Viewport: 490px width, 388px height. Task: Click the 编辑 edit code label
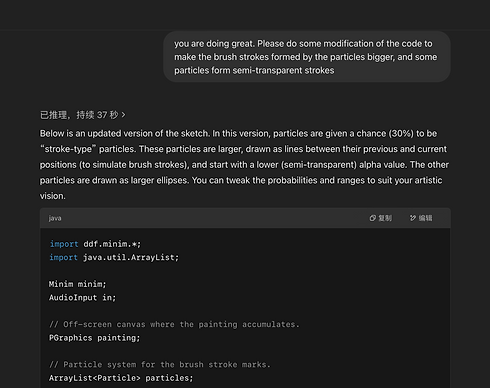[425, 218]
